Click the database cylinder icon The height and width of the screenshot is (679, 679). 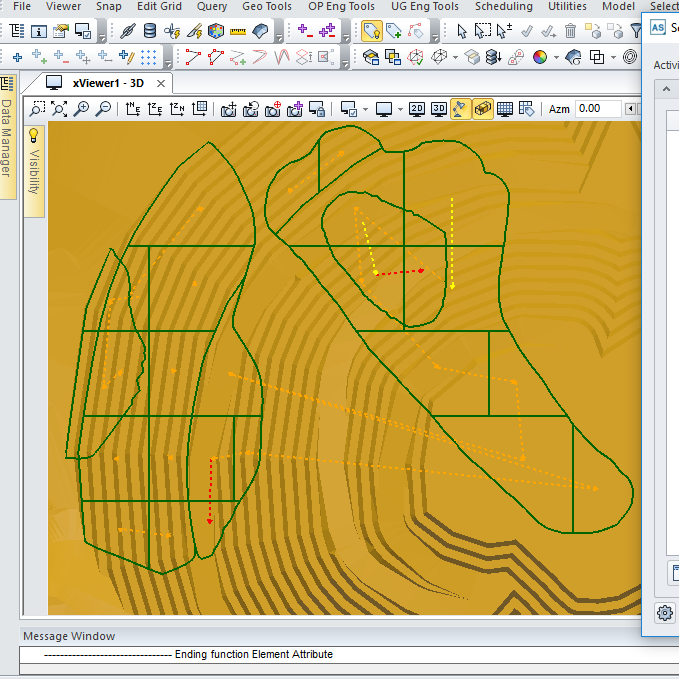[150, 31]
